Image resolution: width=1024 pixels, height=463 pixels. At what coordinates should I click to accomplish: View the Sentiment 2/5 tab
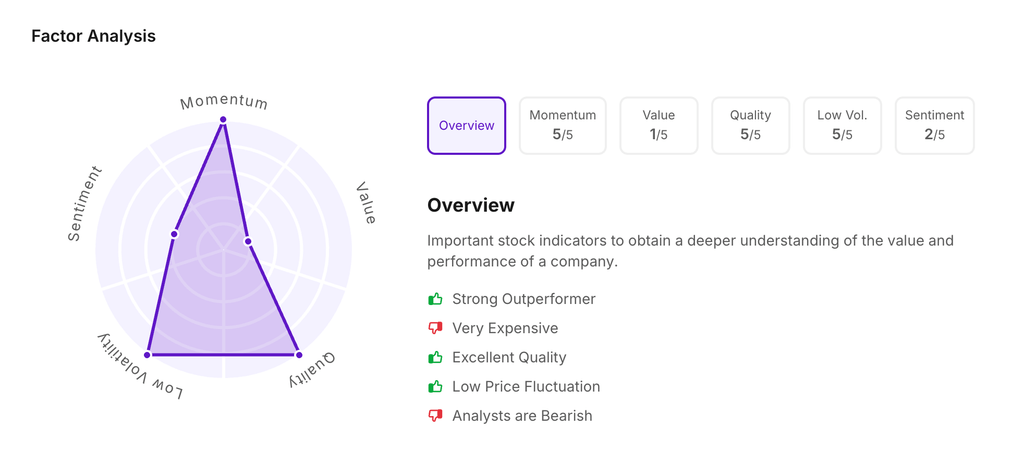point(934,126)
